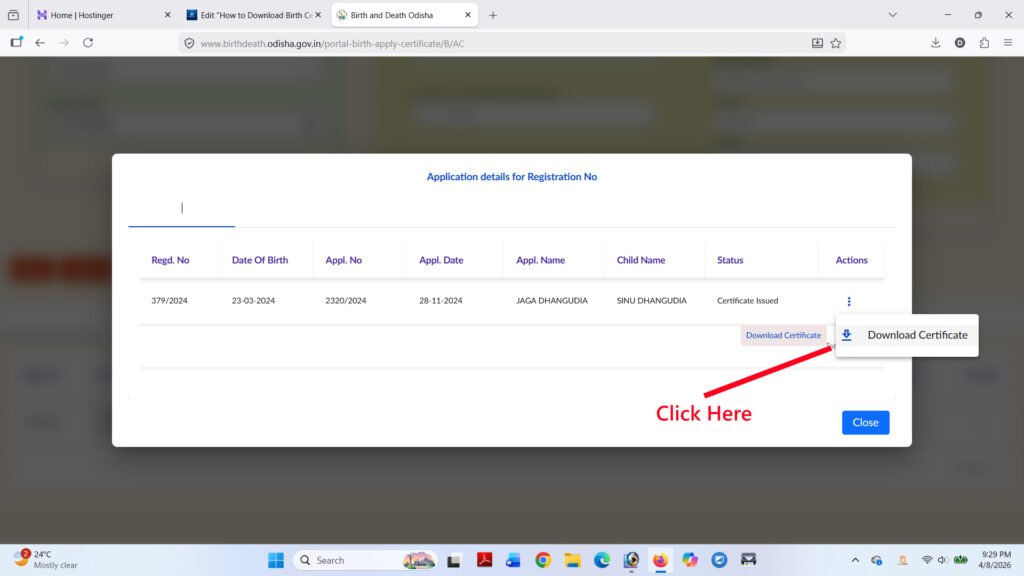Go back to the previous page

pos(40,43)
